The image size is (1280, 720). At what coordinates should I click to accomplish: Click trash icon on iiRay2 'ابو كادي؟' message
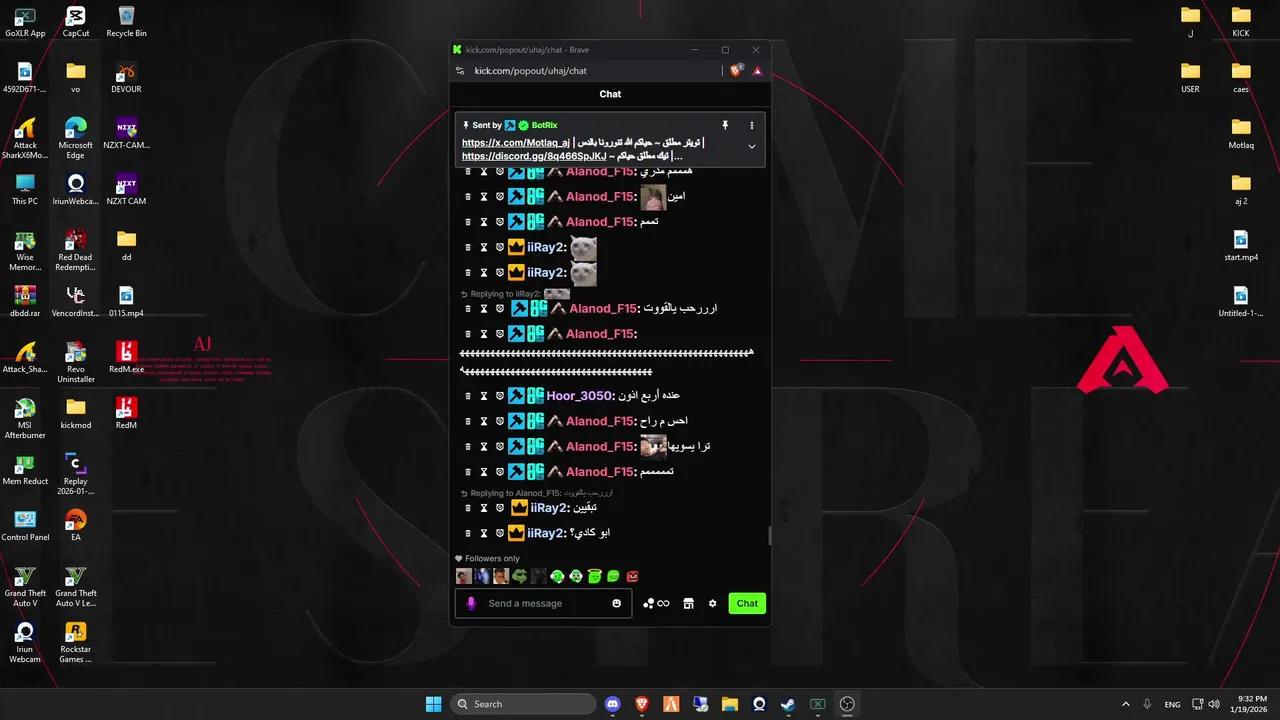tap(468, 533)
